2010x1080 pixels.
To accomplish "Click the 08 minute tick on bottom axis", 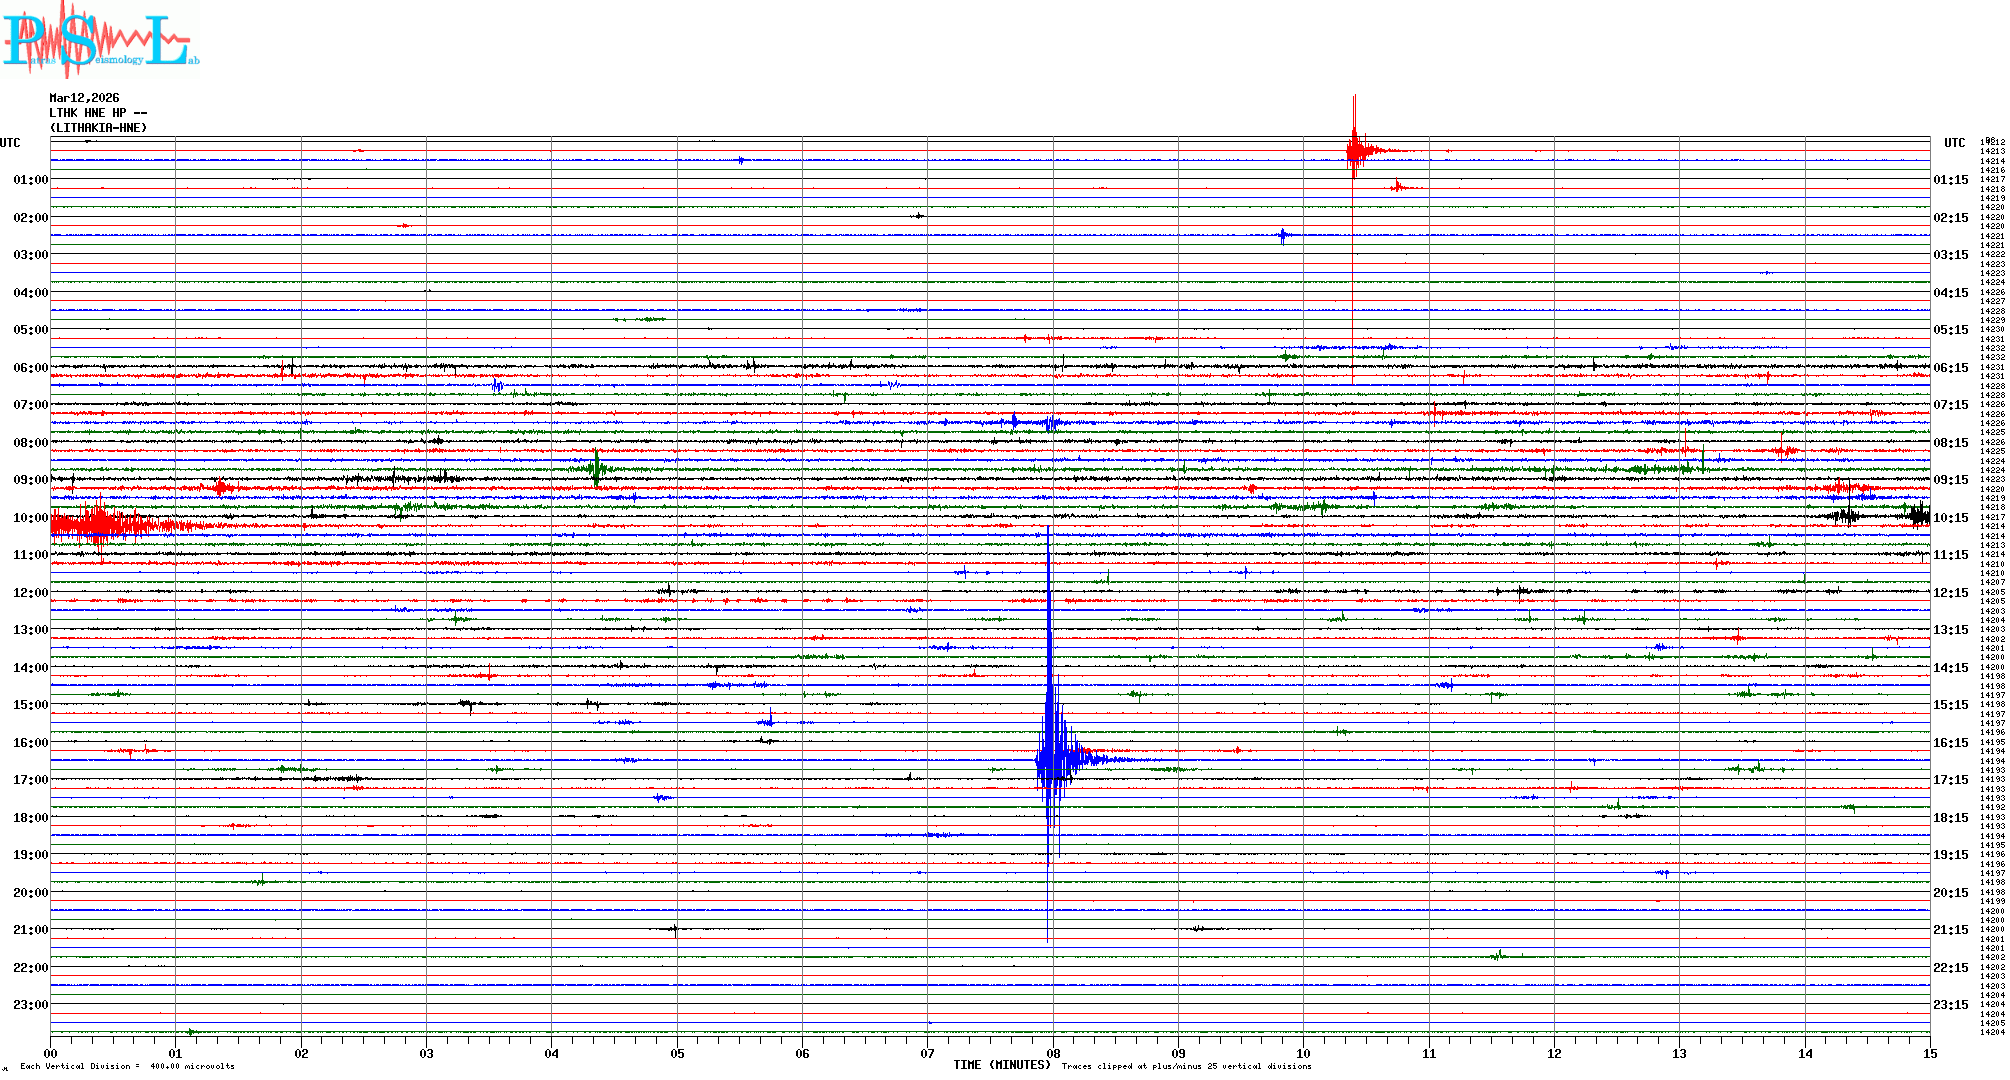I will [x=1053, y=1054].
